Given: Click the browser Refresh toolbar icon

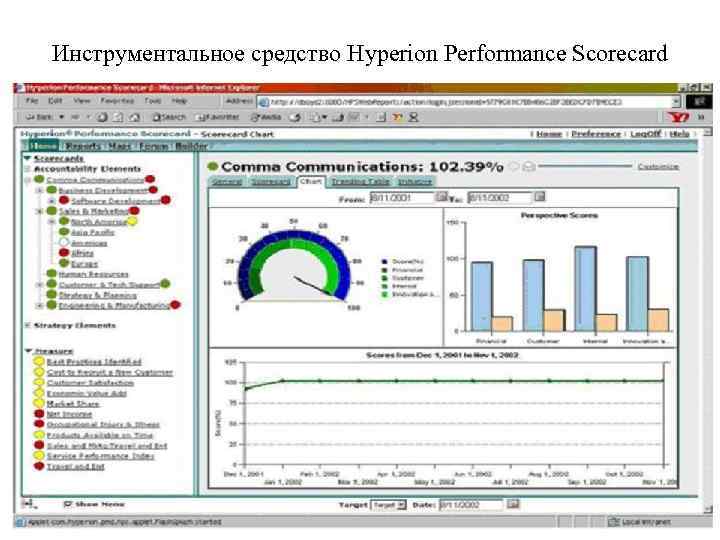Looking at the screenshot, I should 118,118.
